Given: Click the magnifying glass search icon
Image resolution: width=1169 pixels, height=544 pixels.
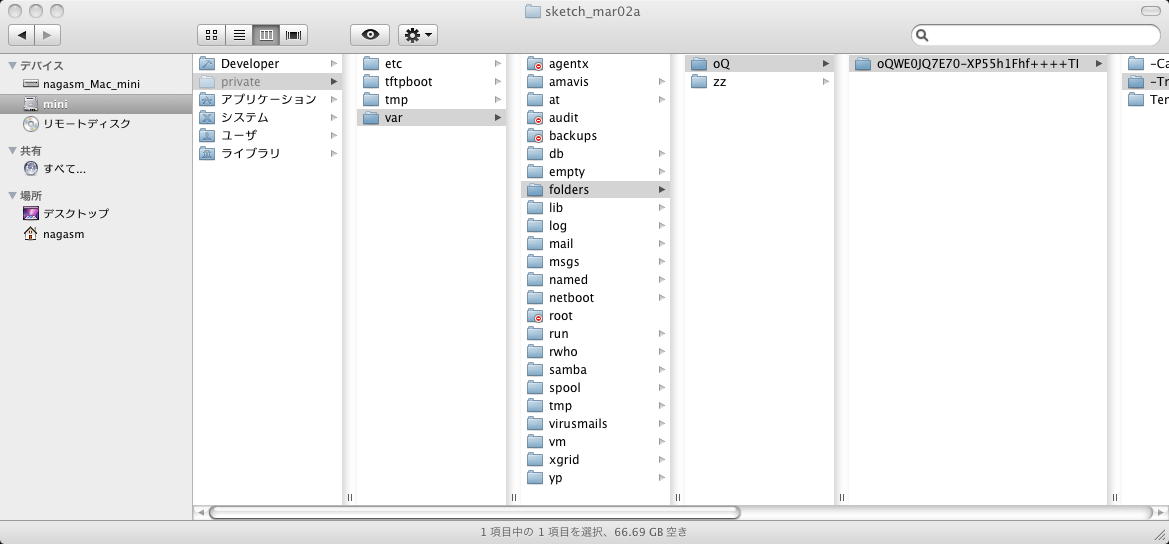Looking at the screenshot, I should point(922,35).
